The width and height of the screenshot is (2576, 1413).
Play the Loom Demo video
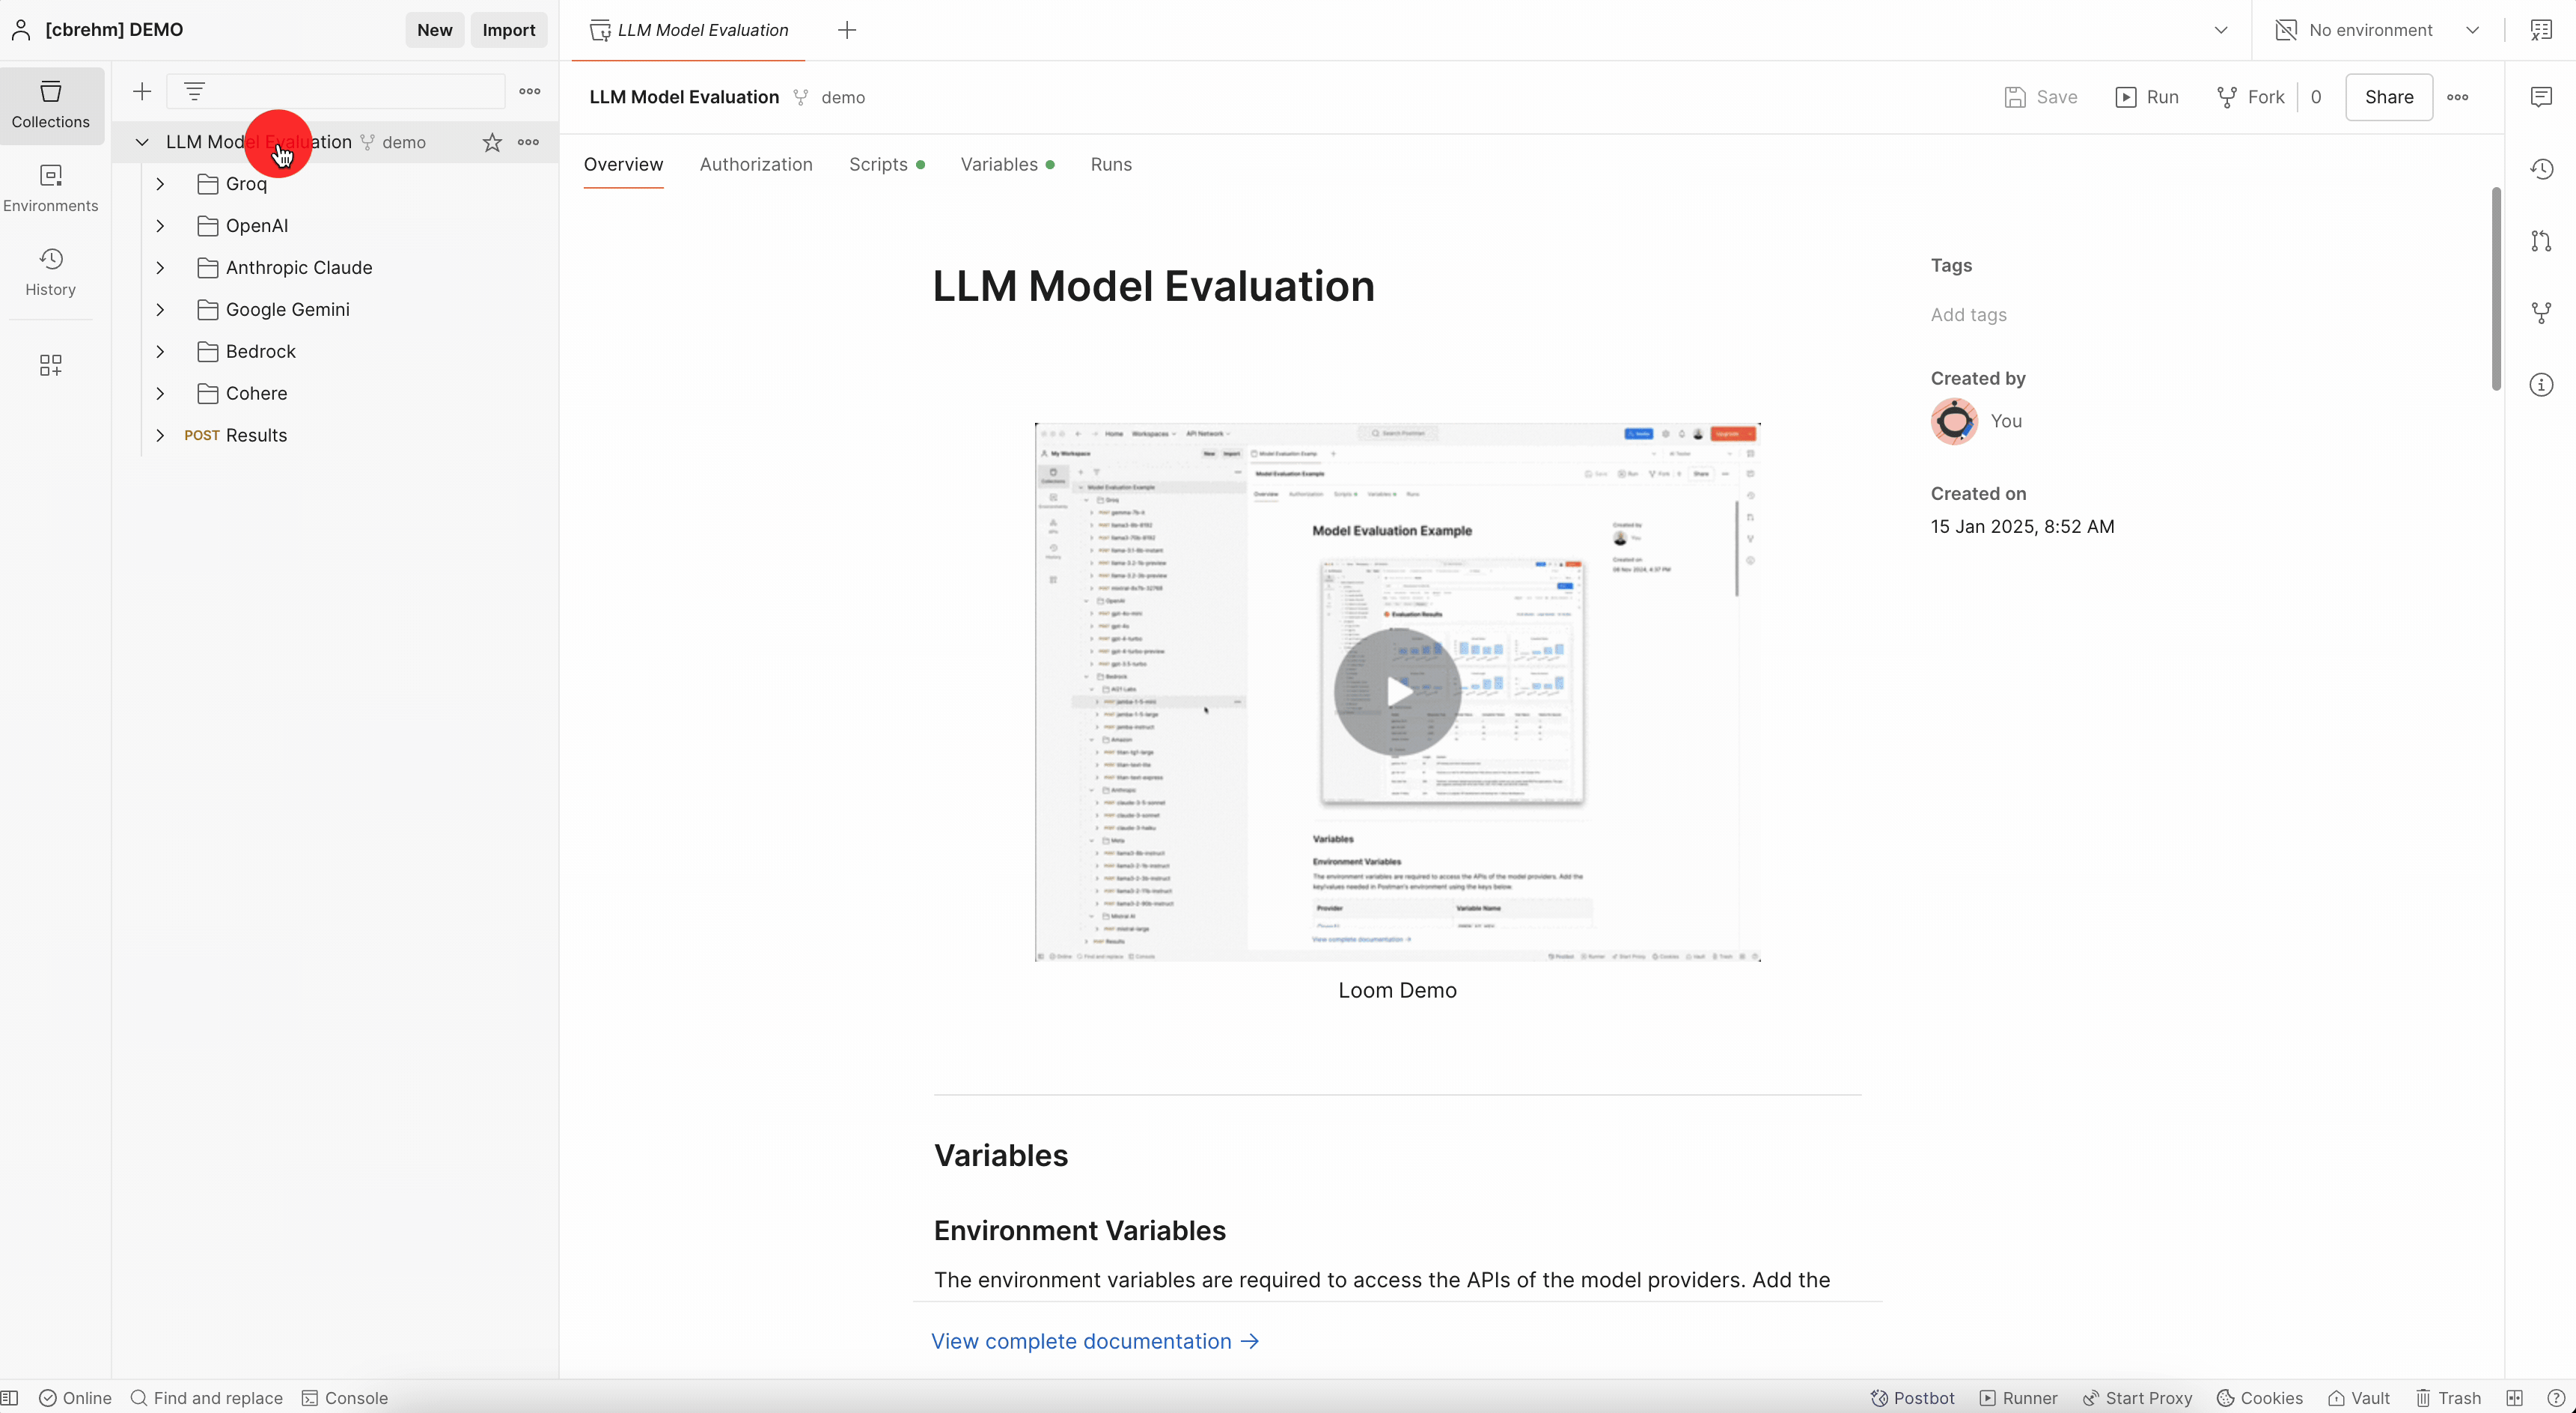click(1398, 691)
